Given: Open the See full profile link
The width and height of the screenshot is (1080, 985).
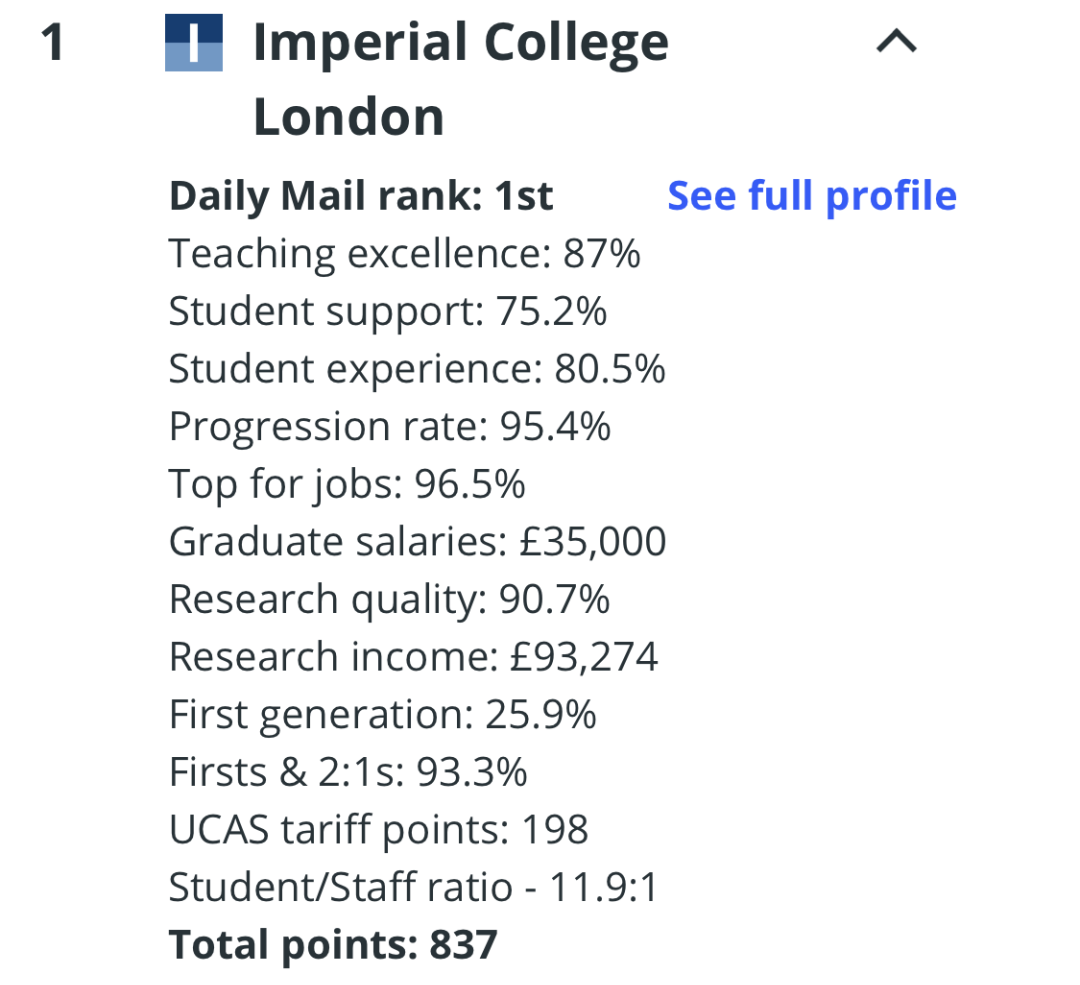Looking at the screenshot, I should 812,196.
